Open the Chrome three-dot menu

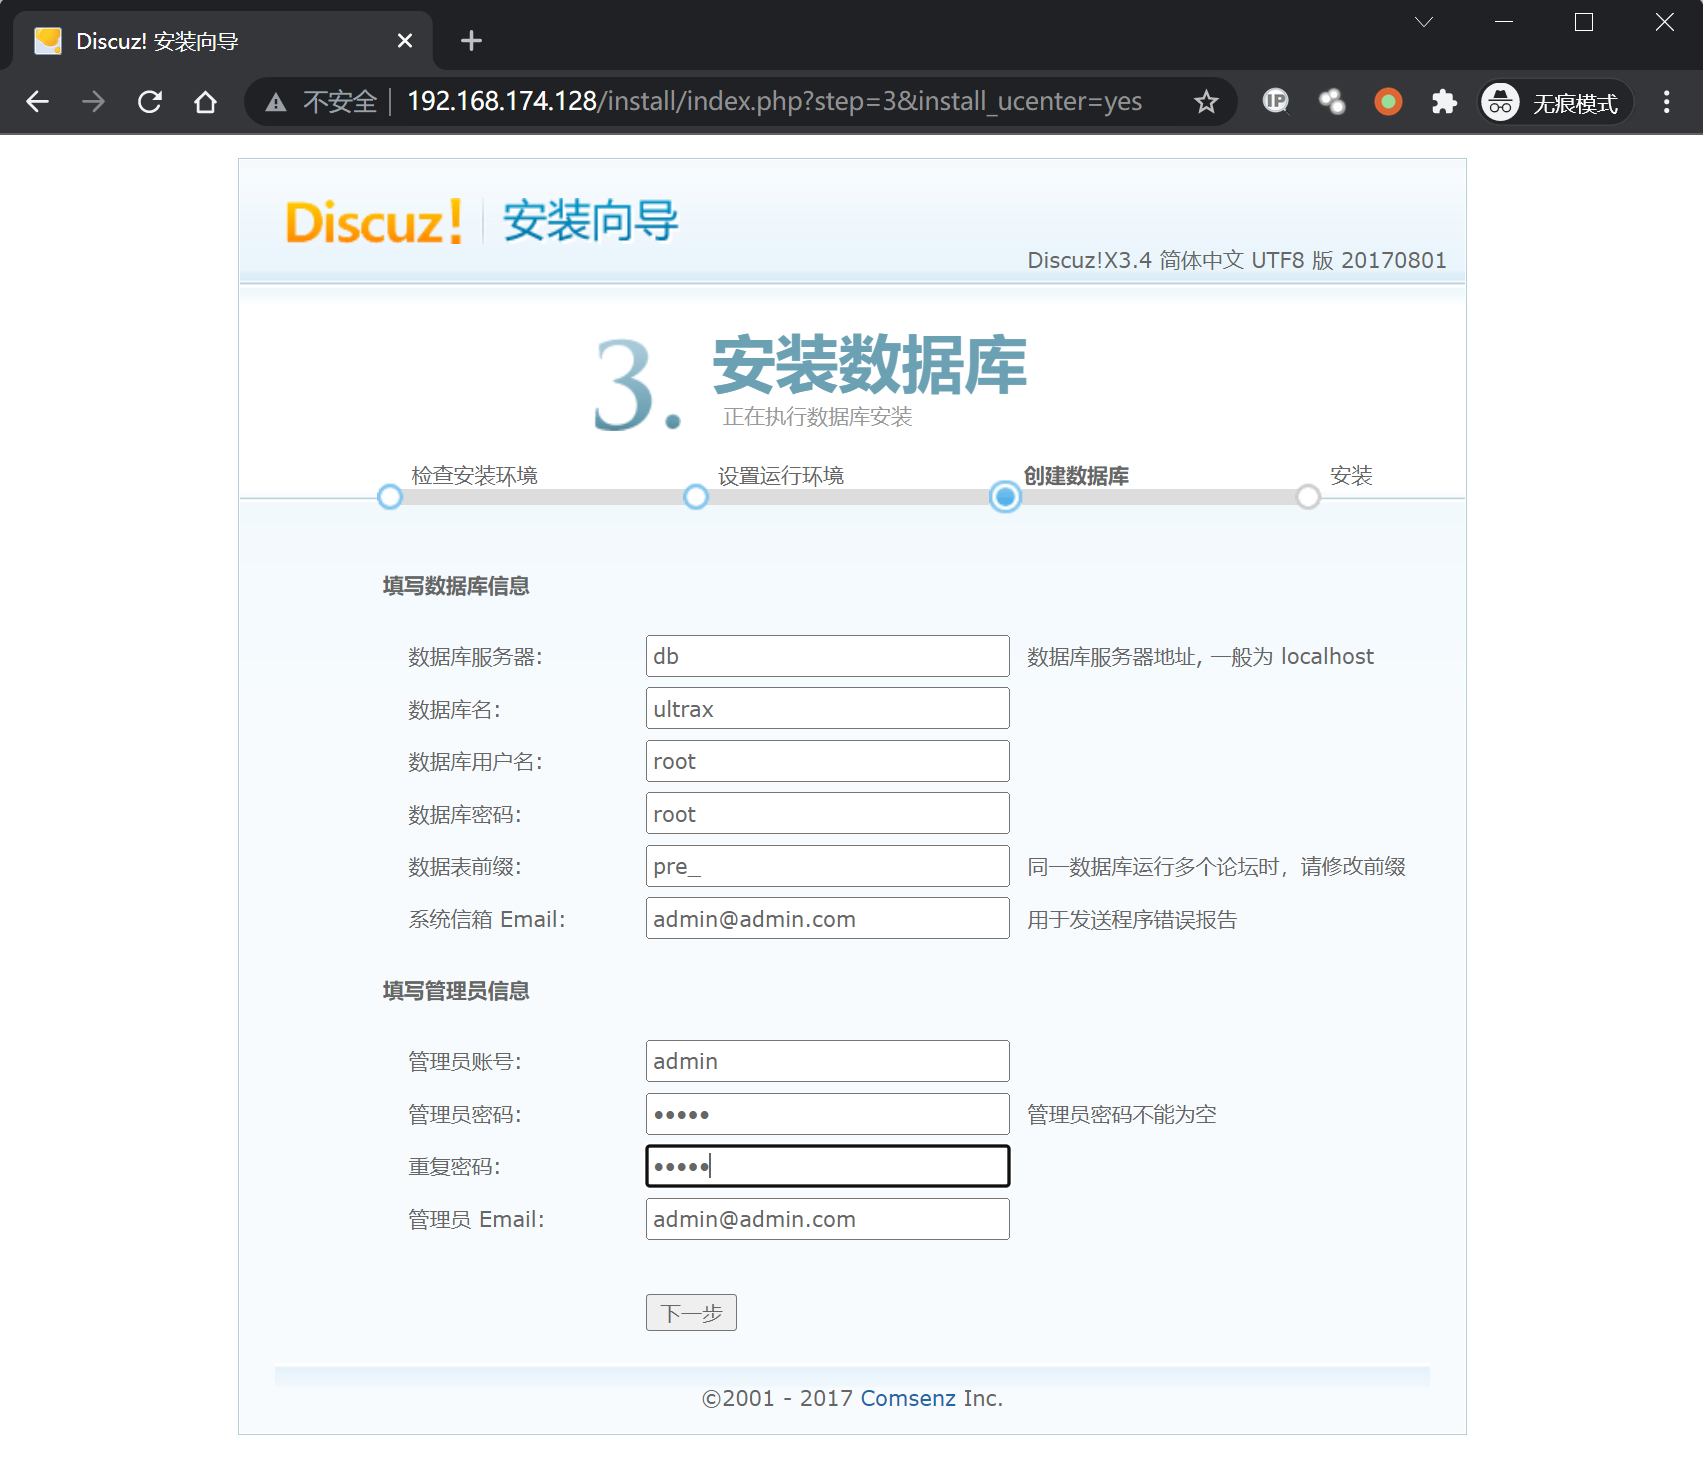point(1666,102)
